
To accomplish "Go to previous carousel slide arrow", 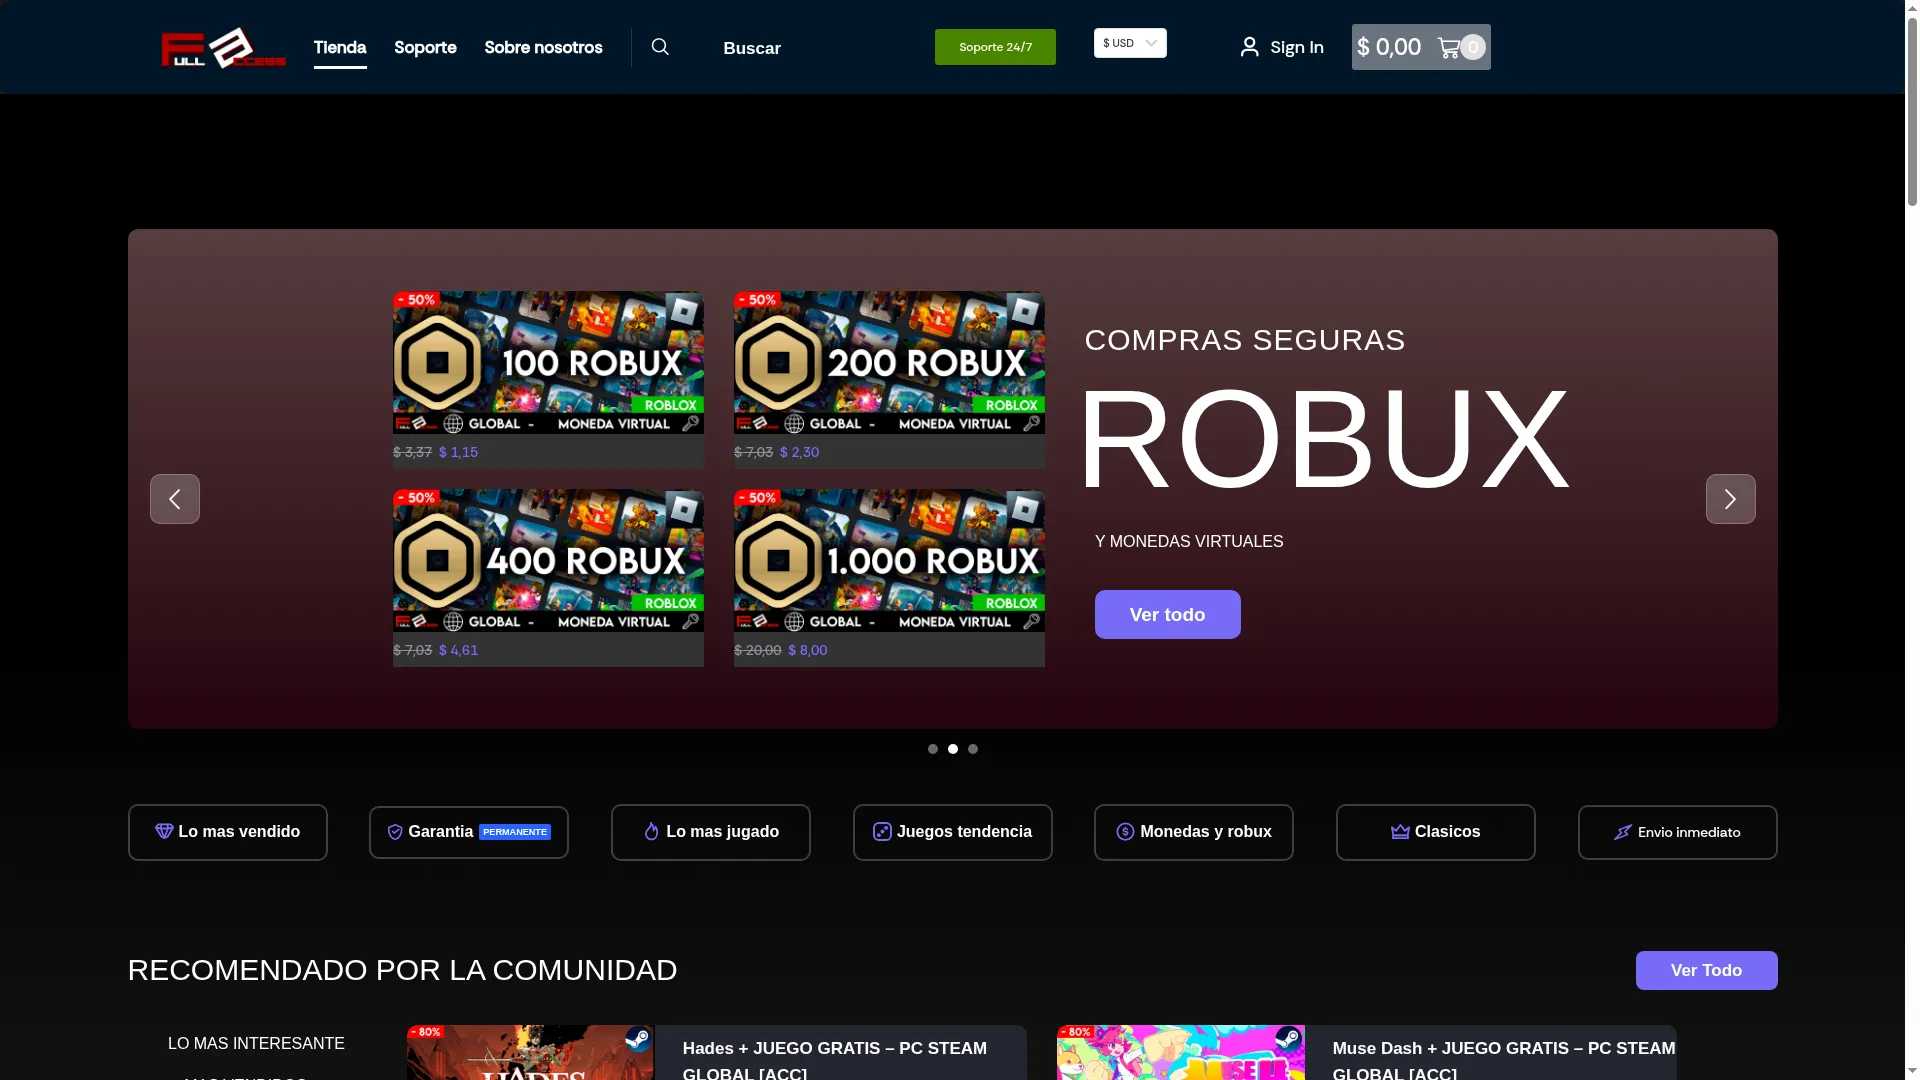I will 175,499.
